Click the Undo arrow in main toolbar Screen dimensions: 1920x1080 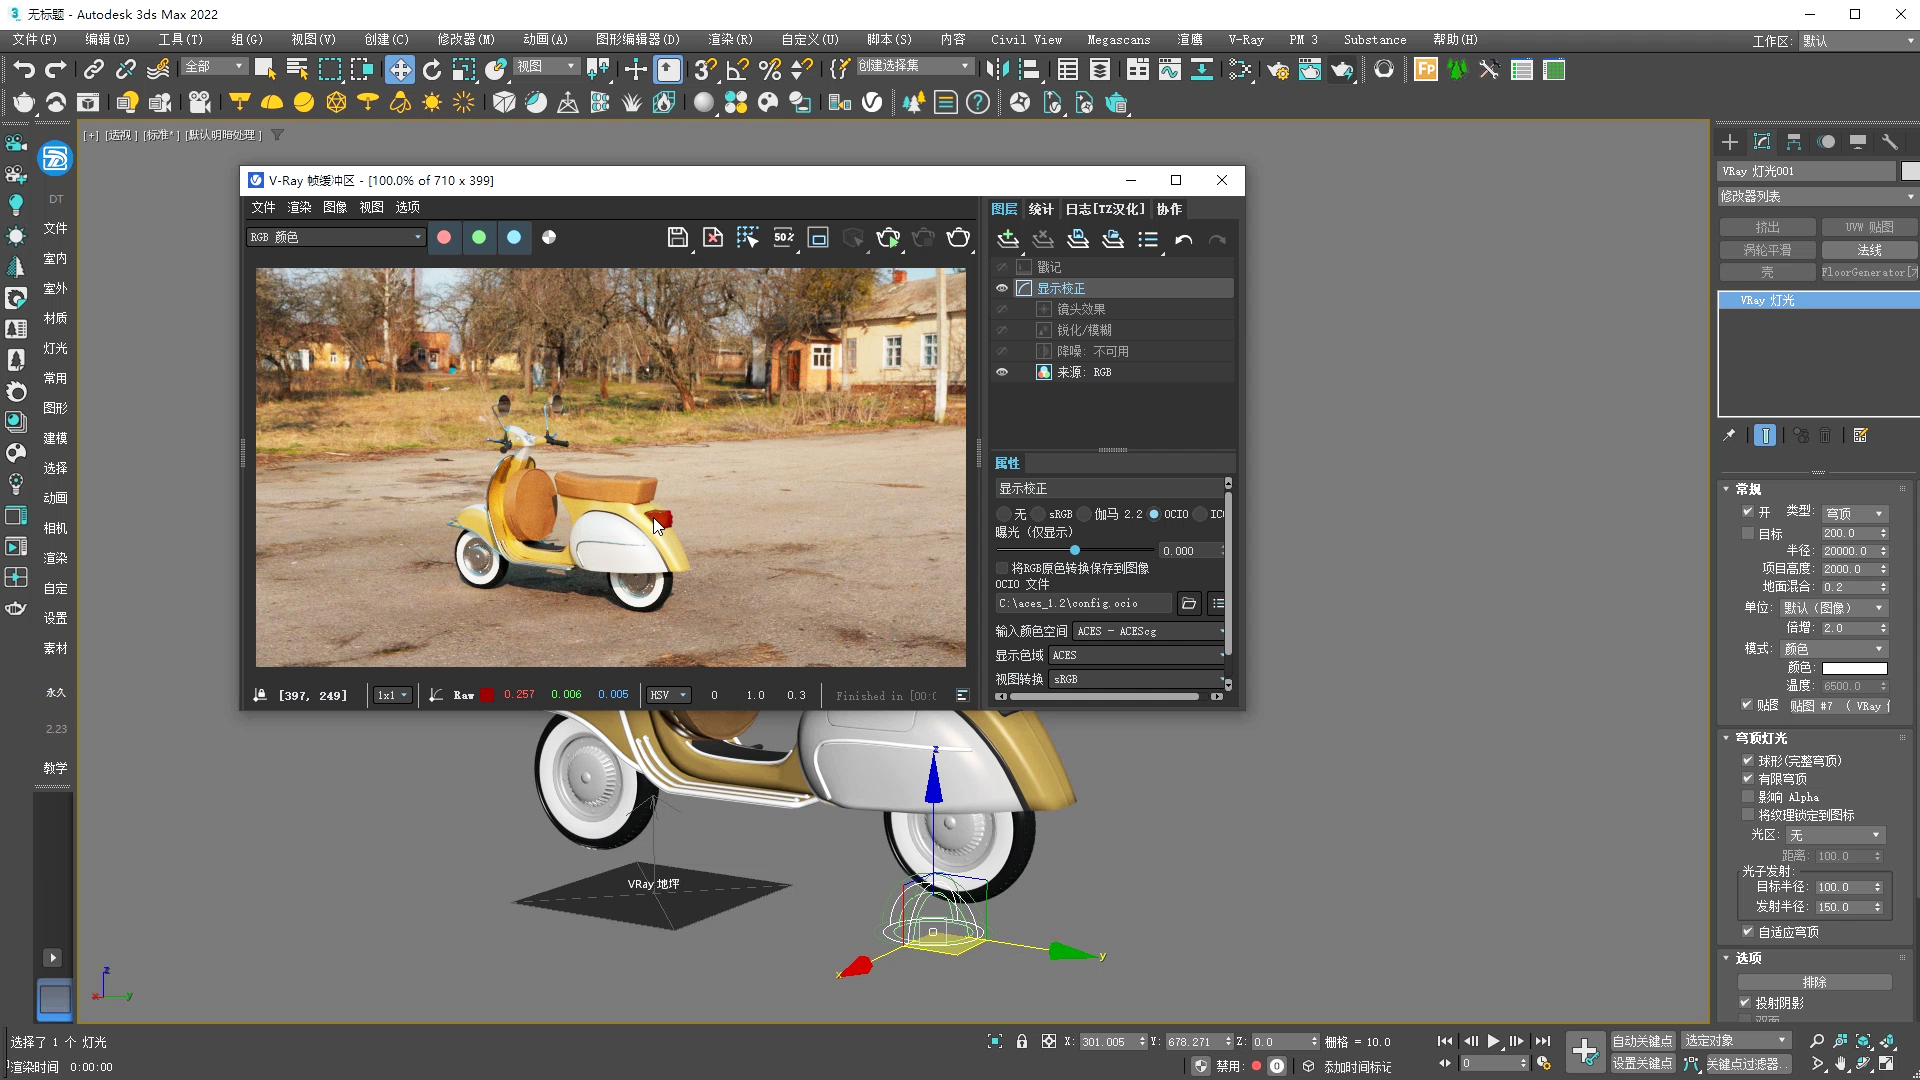(24, 69)
